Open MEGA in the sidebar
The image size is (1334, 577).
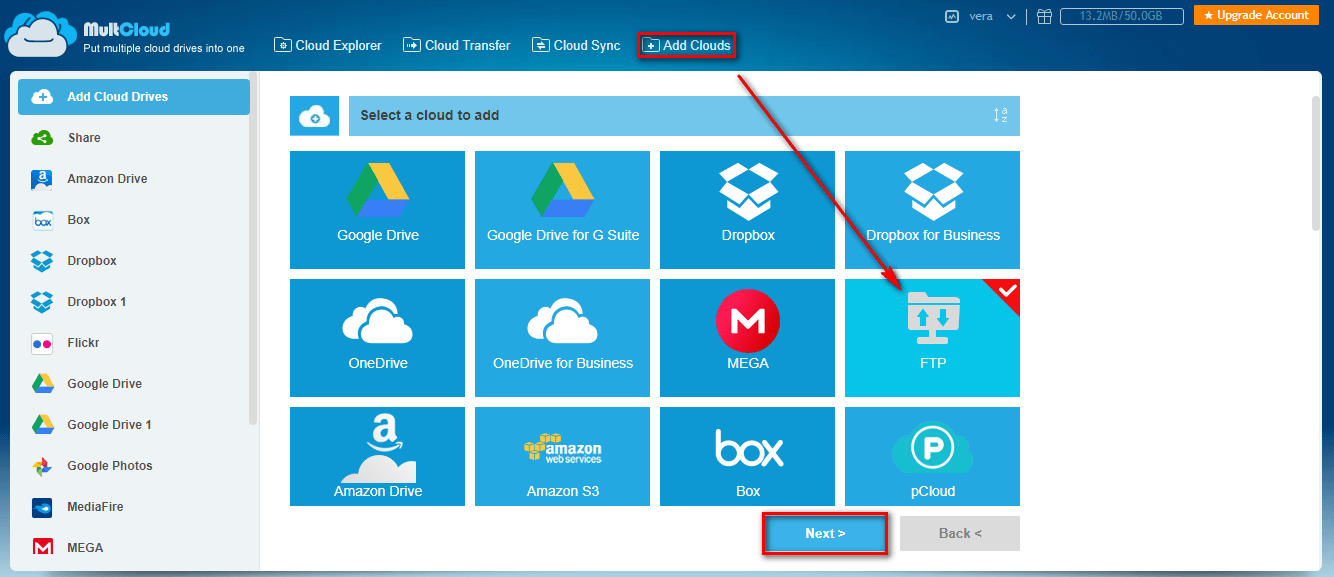(134, 548)
